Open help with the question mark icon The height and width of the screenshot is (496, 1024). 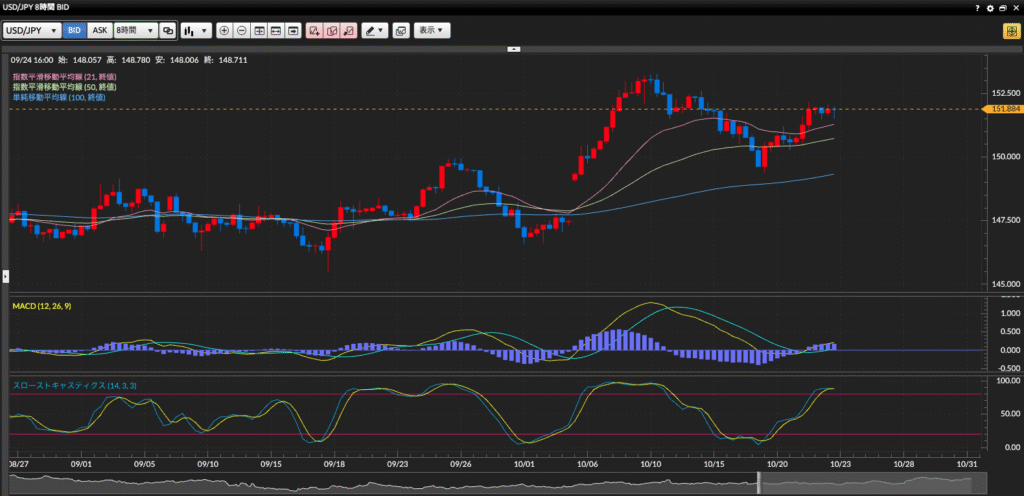click(x=977, y=7)
